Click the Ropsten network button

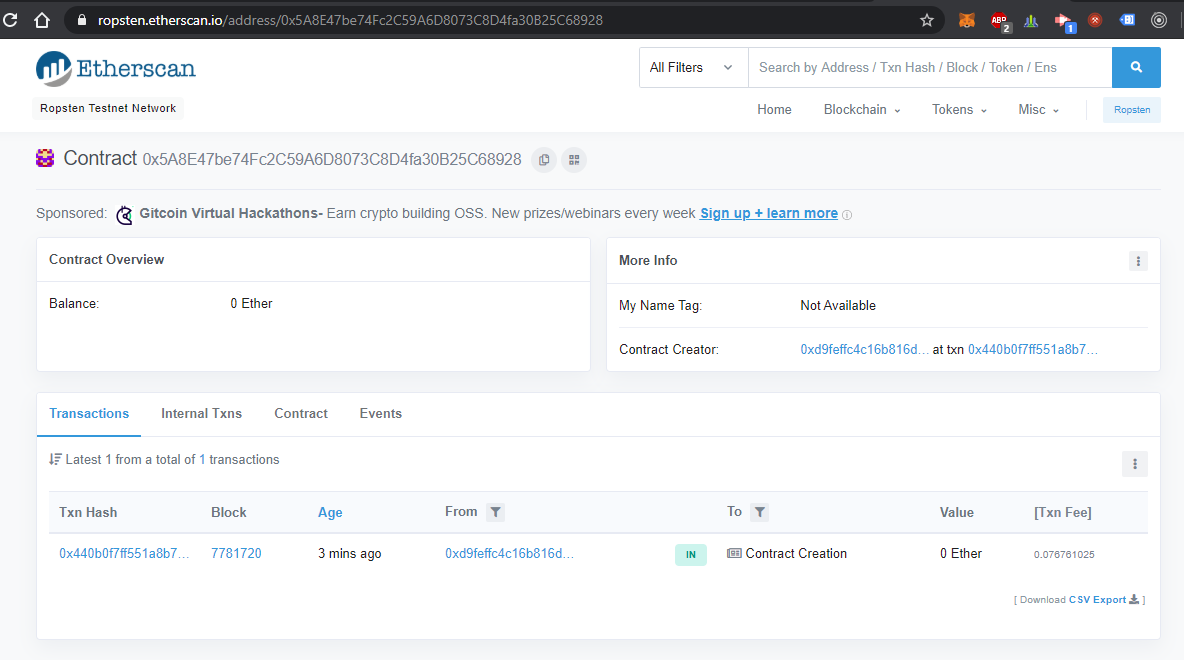point(1132,110)
